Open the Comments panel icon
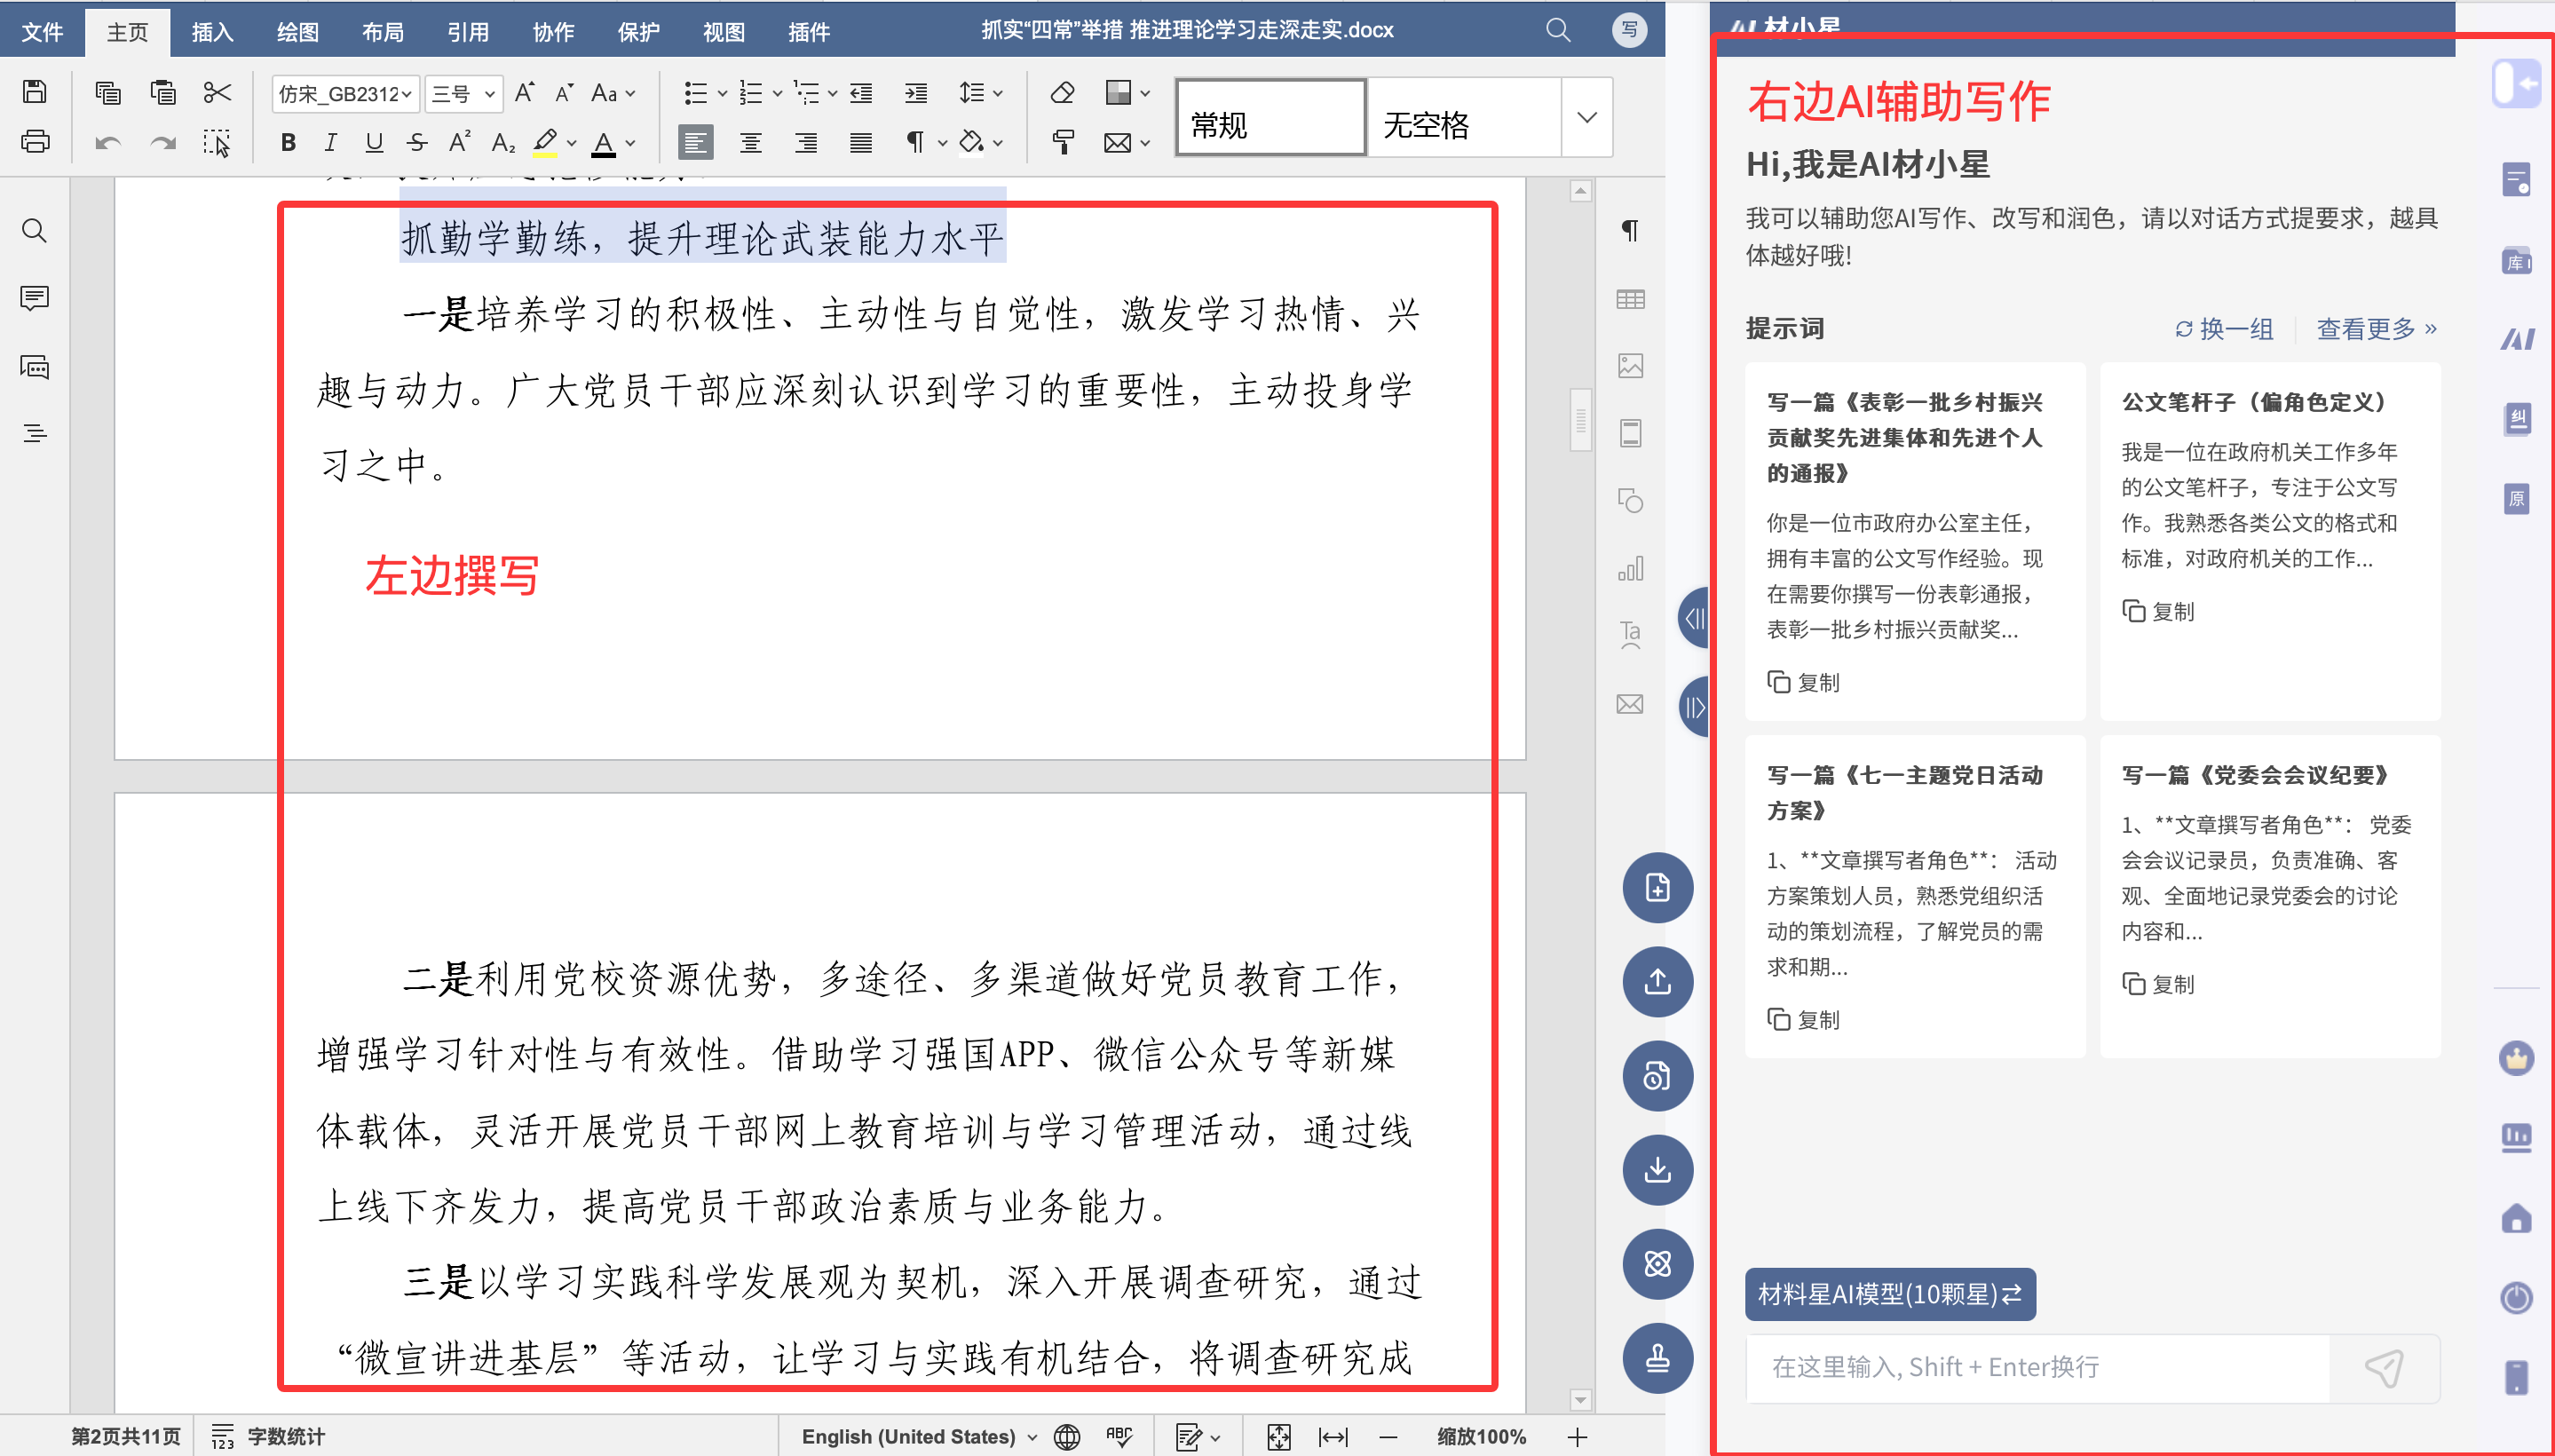Screen dimensions: 2555x1456 35,298
